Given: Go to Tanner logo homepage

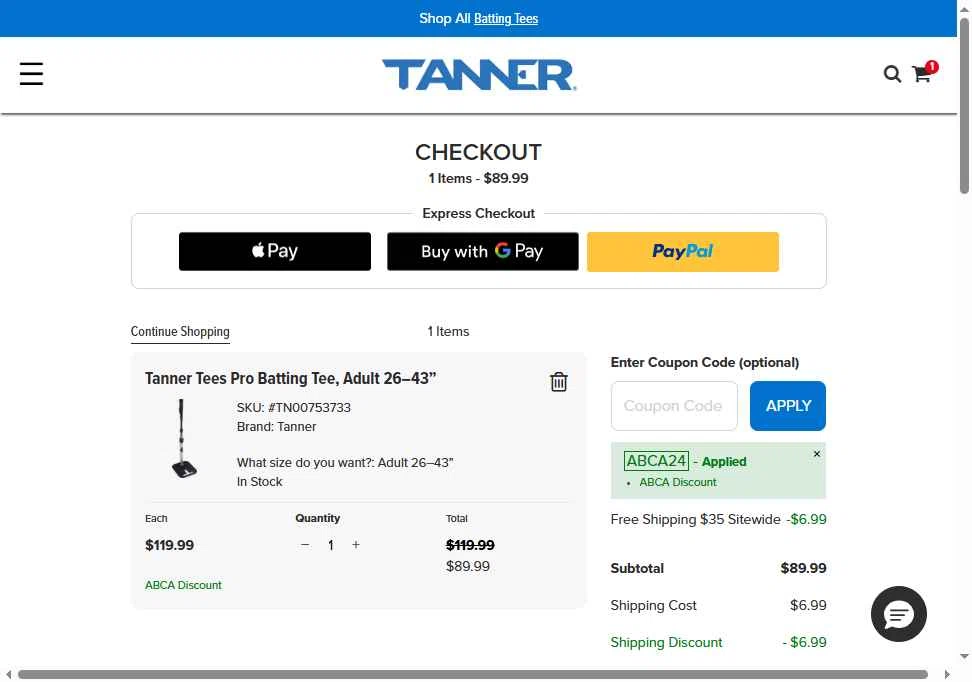Looking at the screenshot, I should click(479, 75).
